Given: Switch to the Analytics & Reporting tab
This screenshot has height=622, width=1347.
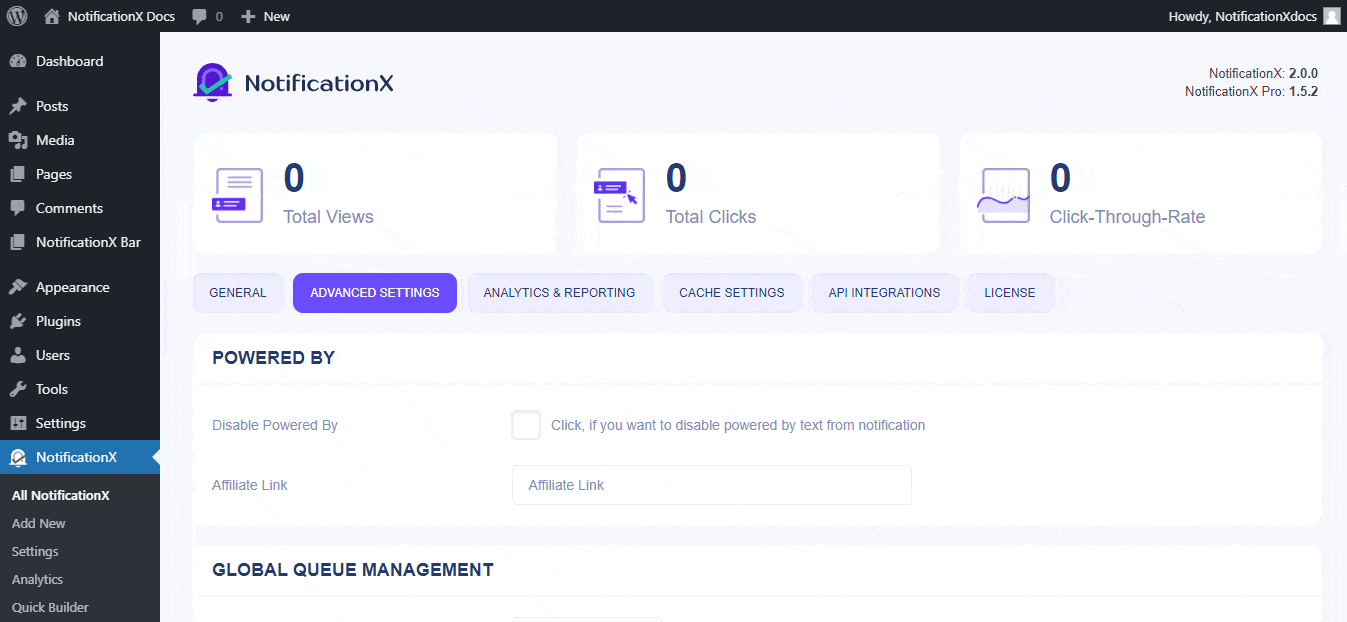Looking at the screenshot, I should click(560, 292).
